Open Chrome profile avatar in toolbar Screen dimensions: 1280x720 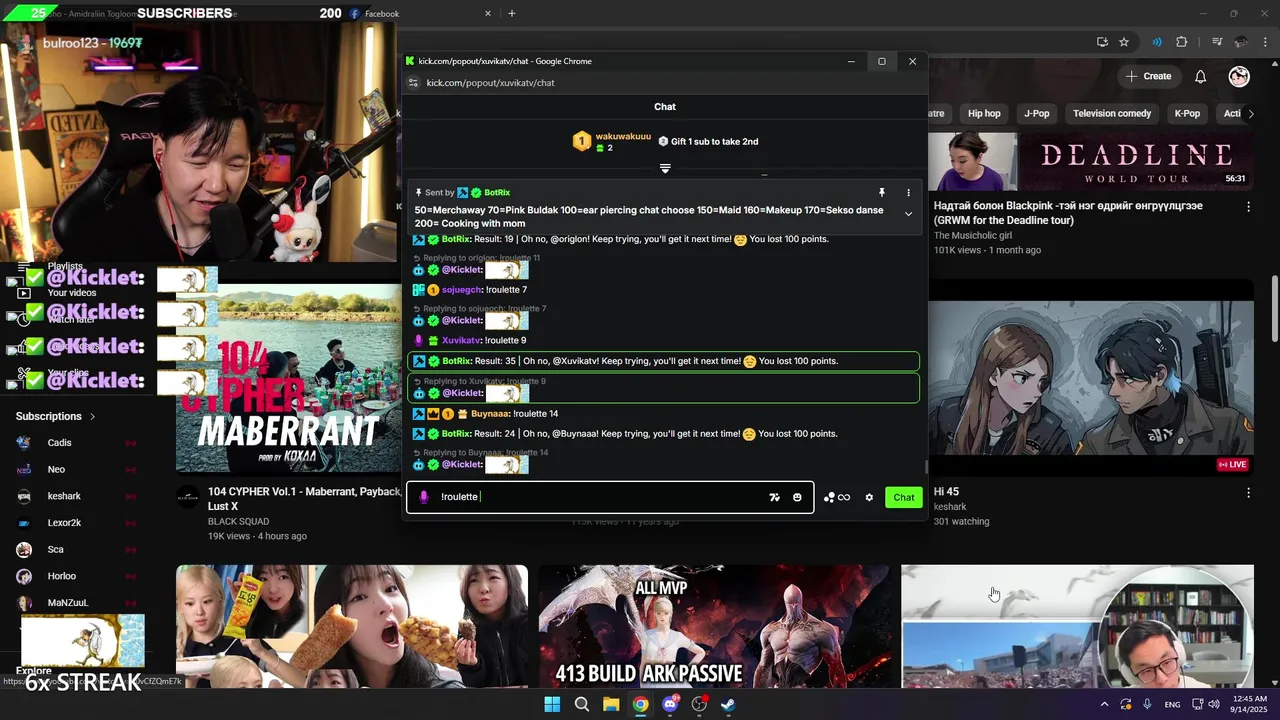pyautogui.click(x=1242, y=42)
